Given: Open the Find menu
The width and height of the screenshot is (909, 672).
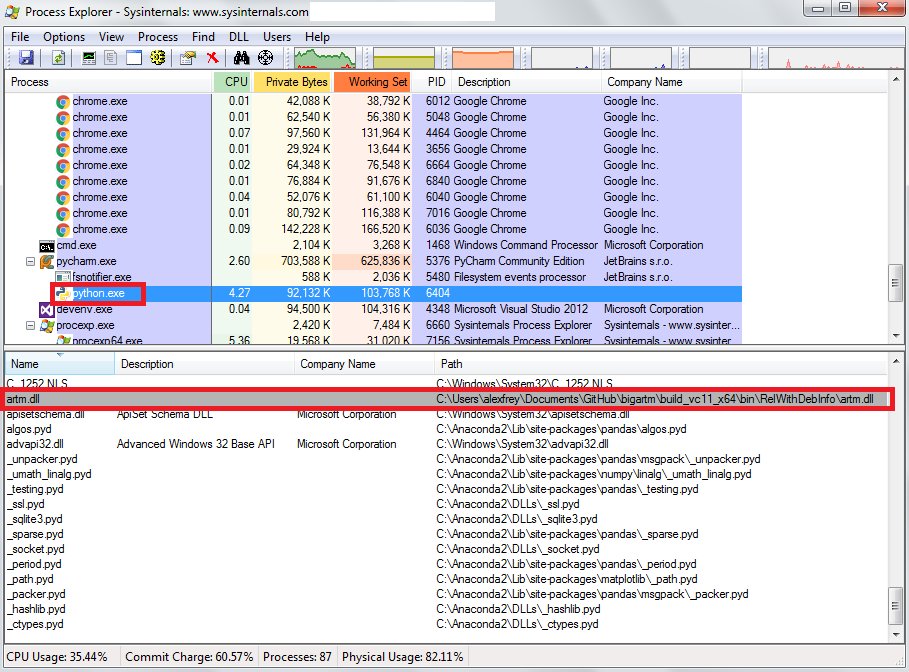Looking at the screenshot, I should 203,37.
